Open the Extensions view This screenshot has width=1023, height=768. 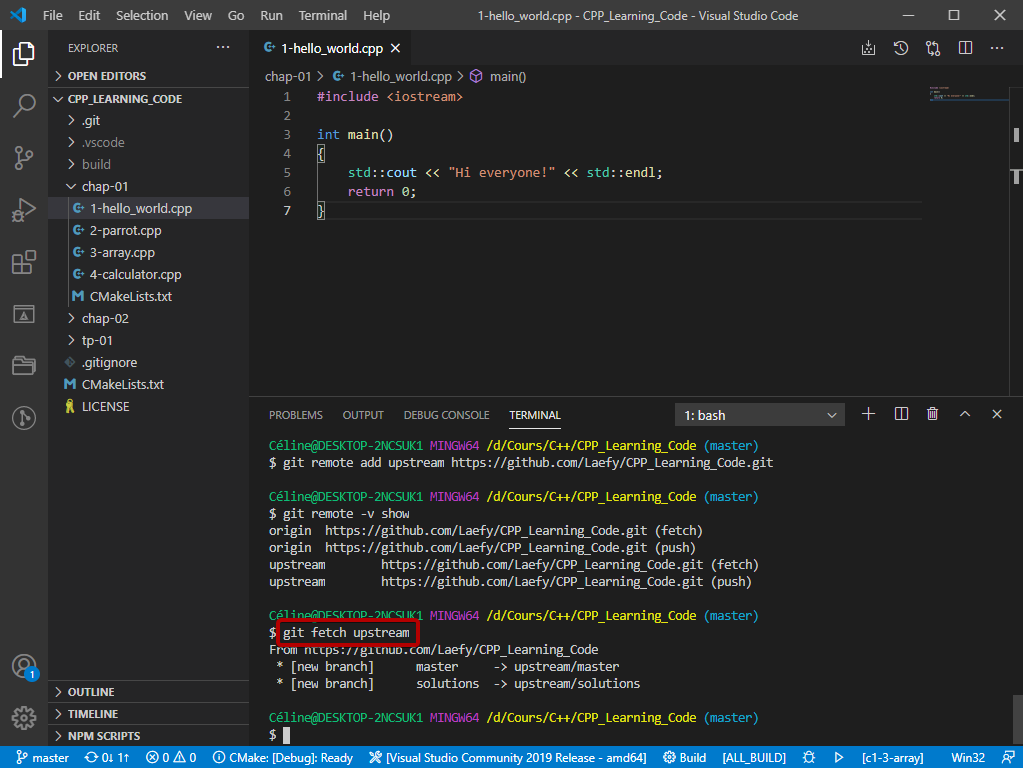point(23,262)
